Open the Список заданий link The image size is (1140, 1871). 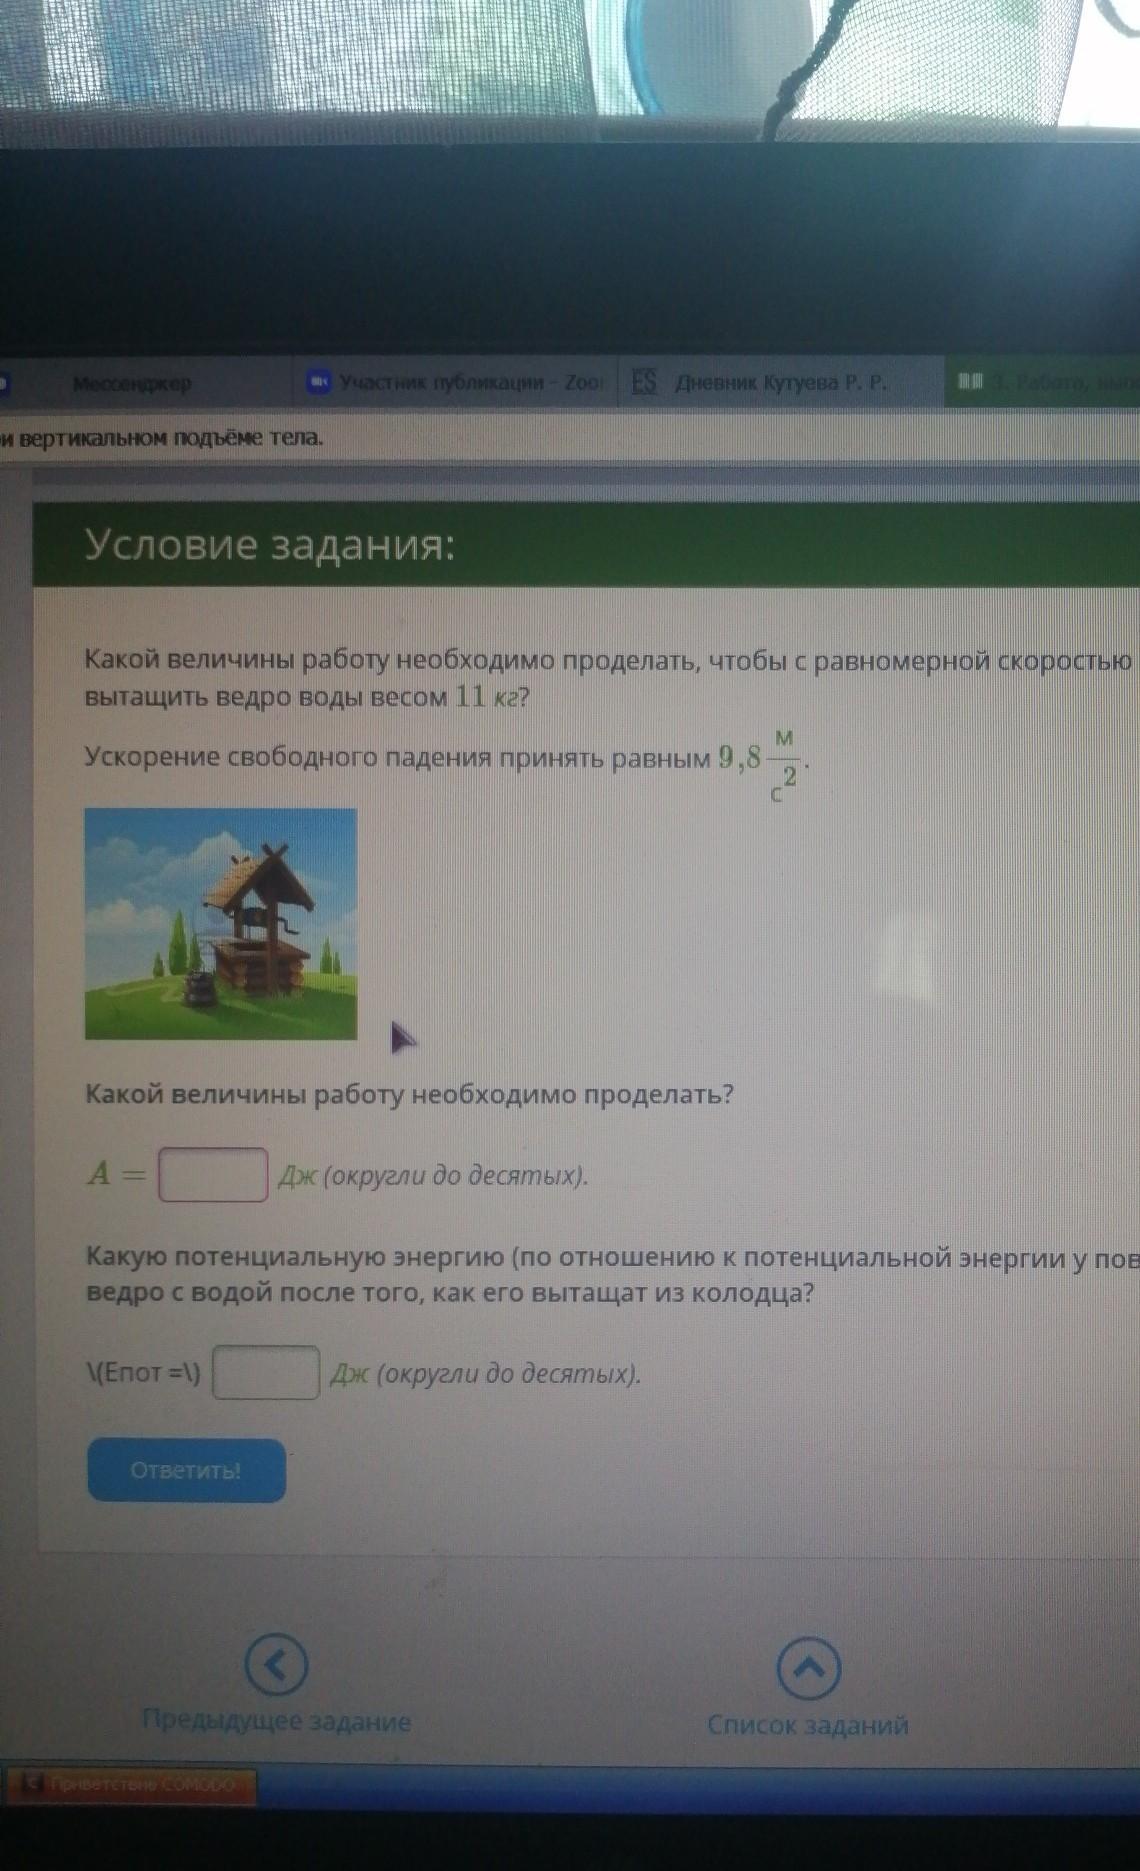point(808,1725)
